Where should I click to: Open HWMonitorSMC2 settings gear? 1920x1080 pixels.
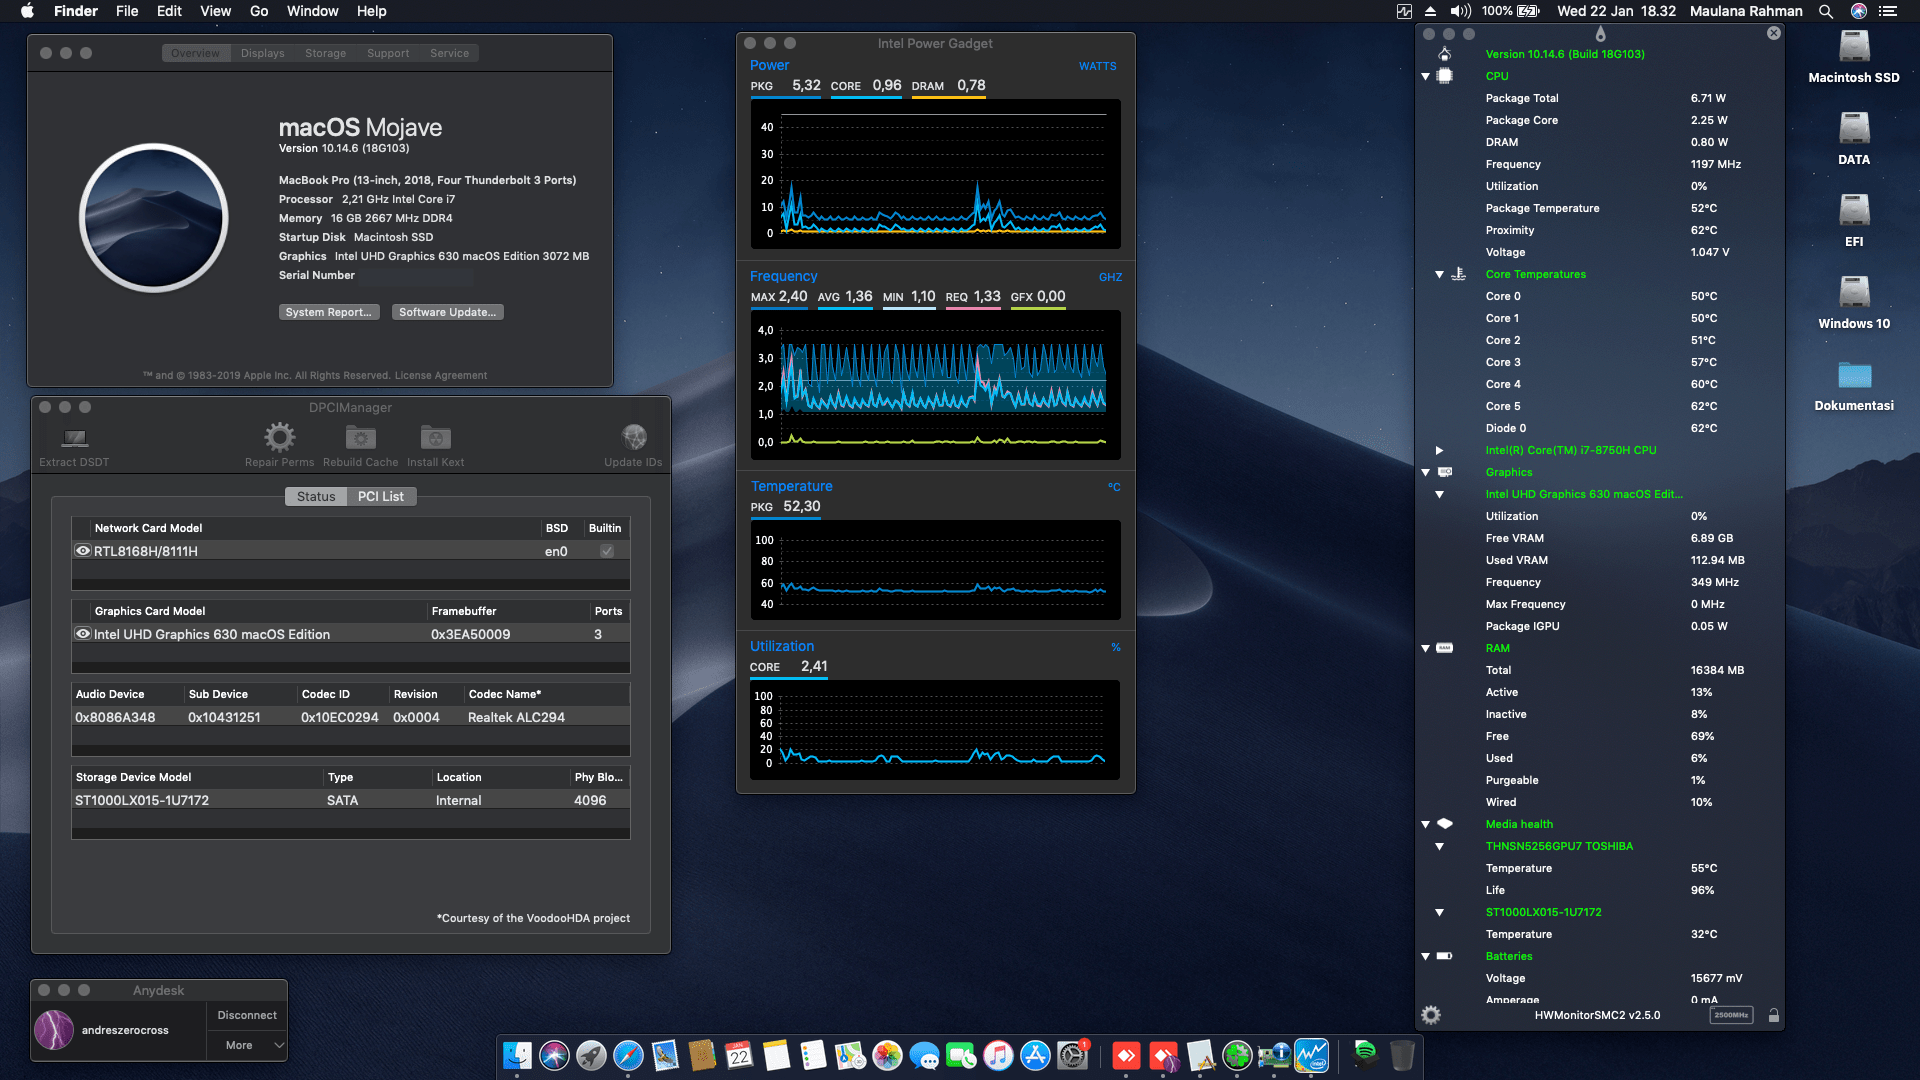pos(1431,1014)
